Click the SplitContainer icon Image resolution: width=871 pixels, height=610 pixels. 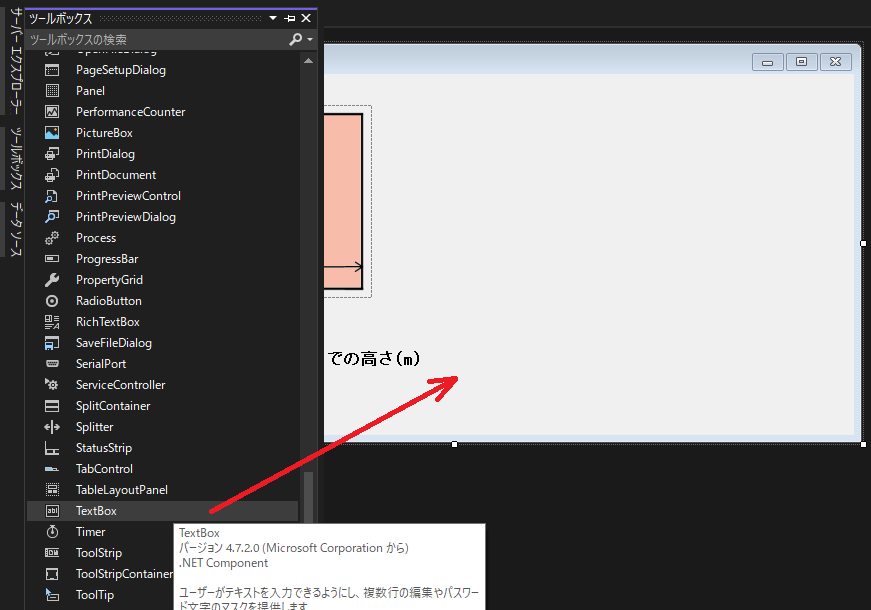(52, 406)
